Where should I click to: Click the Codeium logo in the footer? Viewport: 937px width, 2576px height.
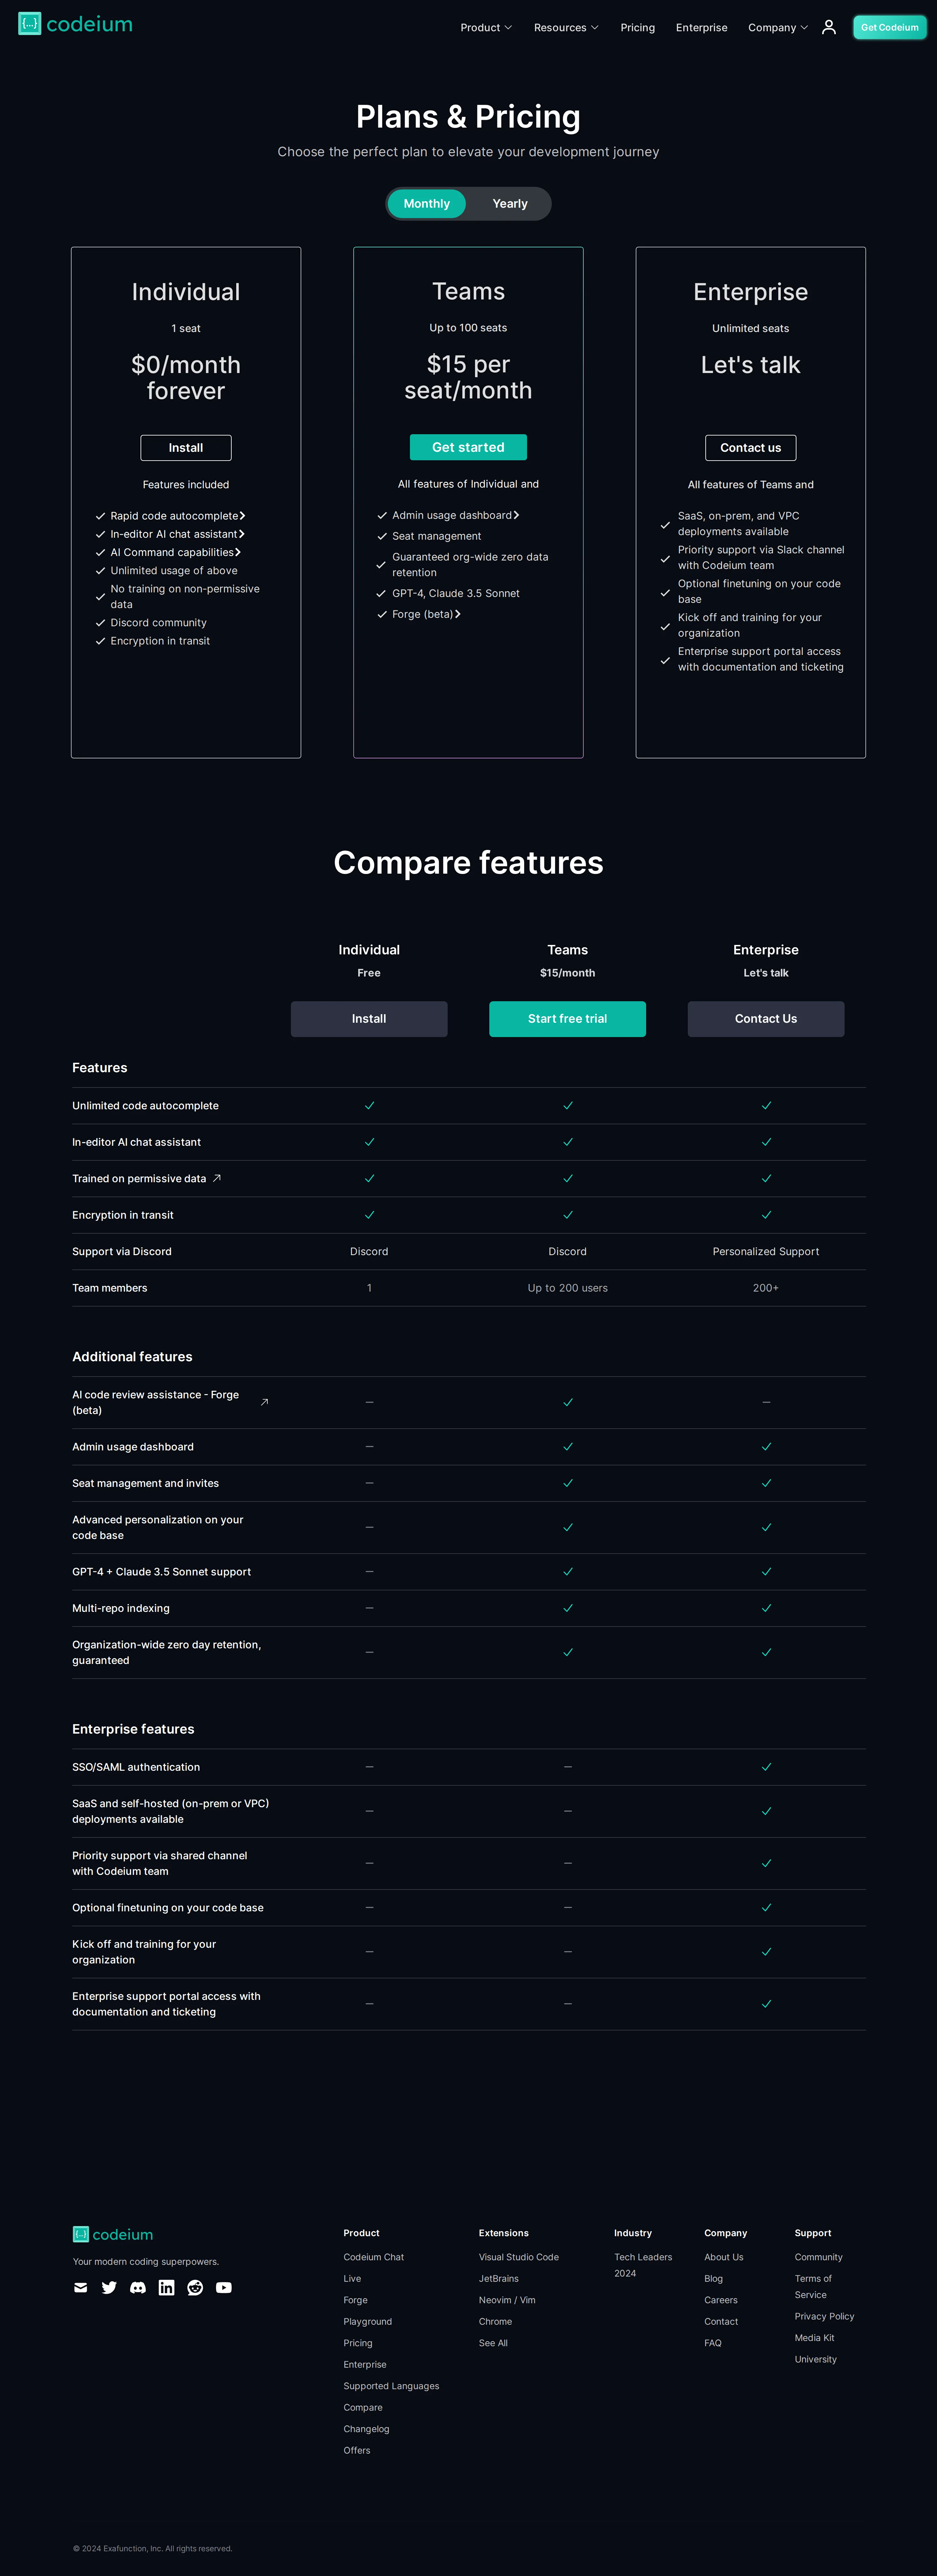[113, 2234]
